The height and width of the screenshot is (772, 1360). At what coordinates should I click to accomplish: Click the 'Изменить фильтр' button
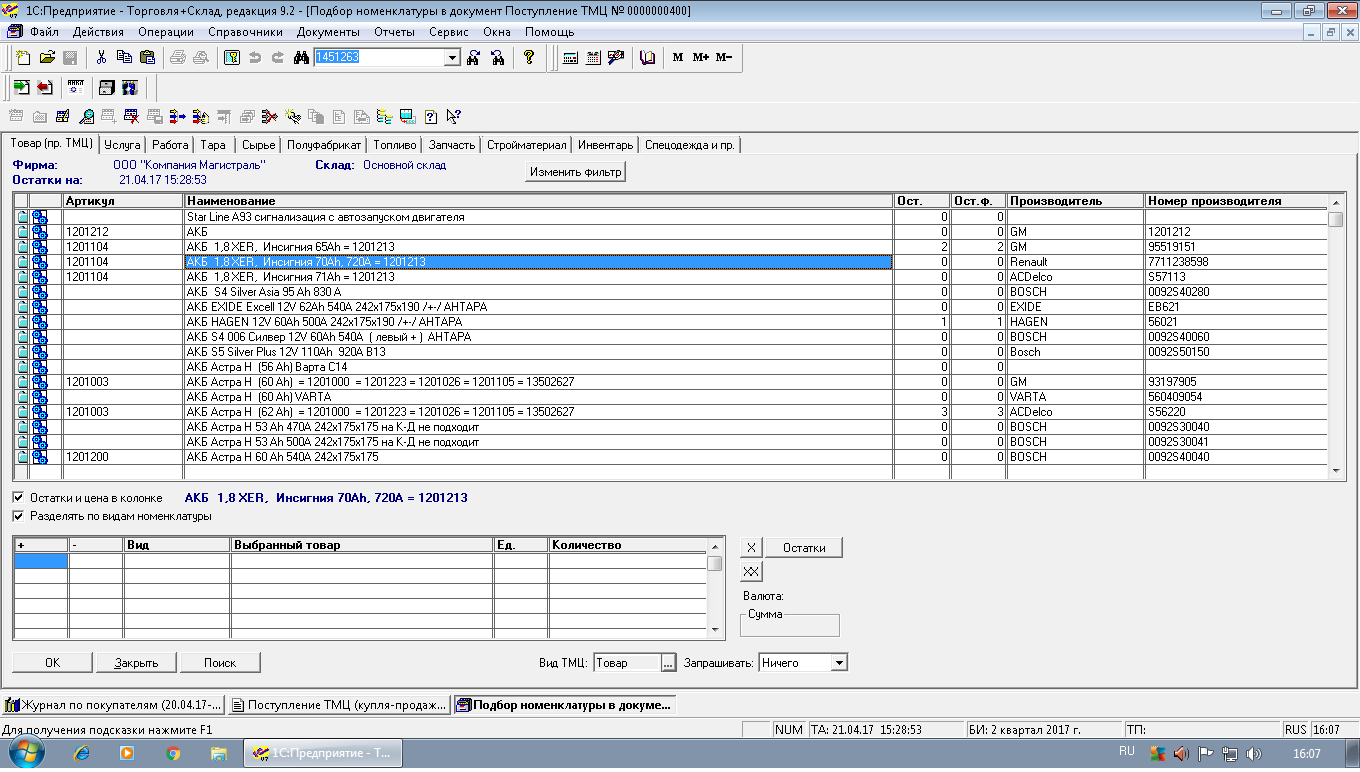coord(575,172)
